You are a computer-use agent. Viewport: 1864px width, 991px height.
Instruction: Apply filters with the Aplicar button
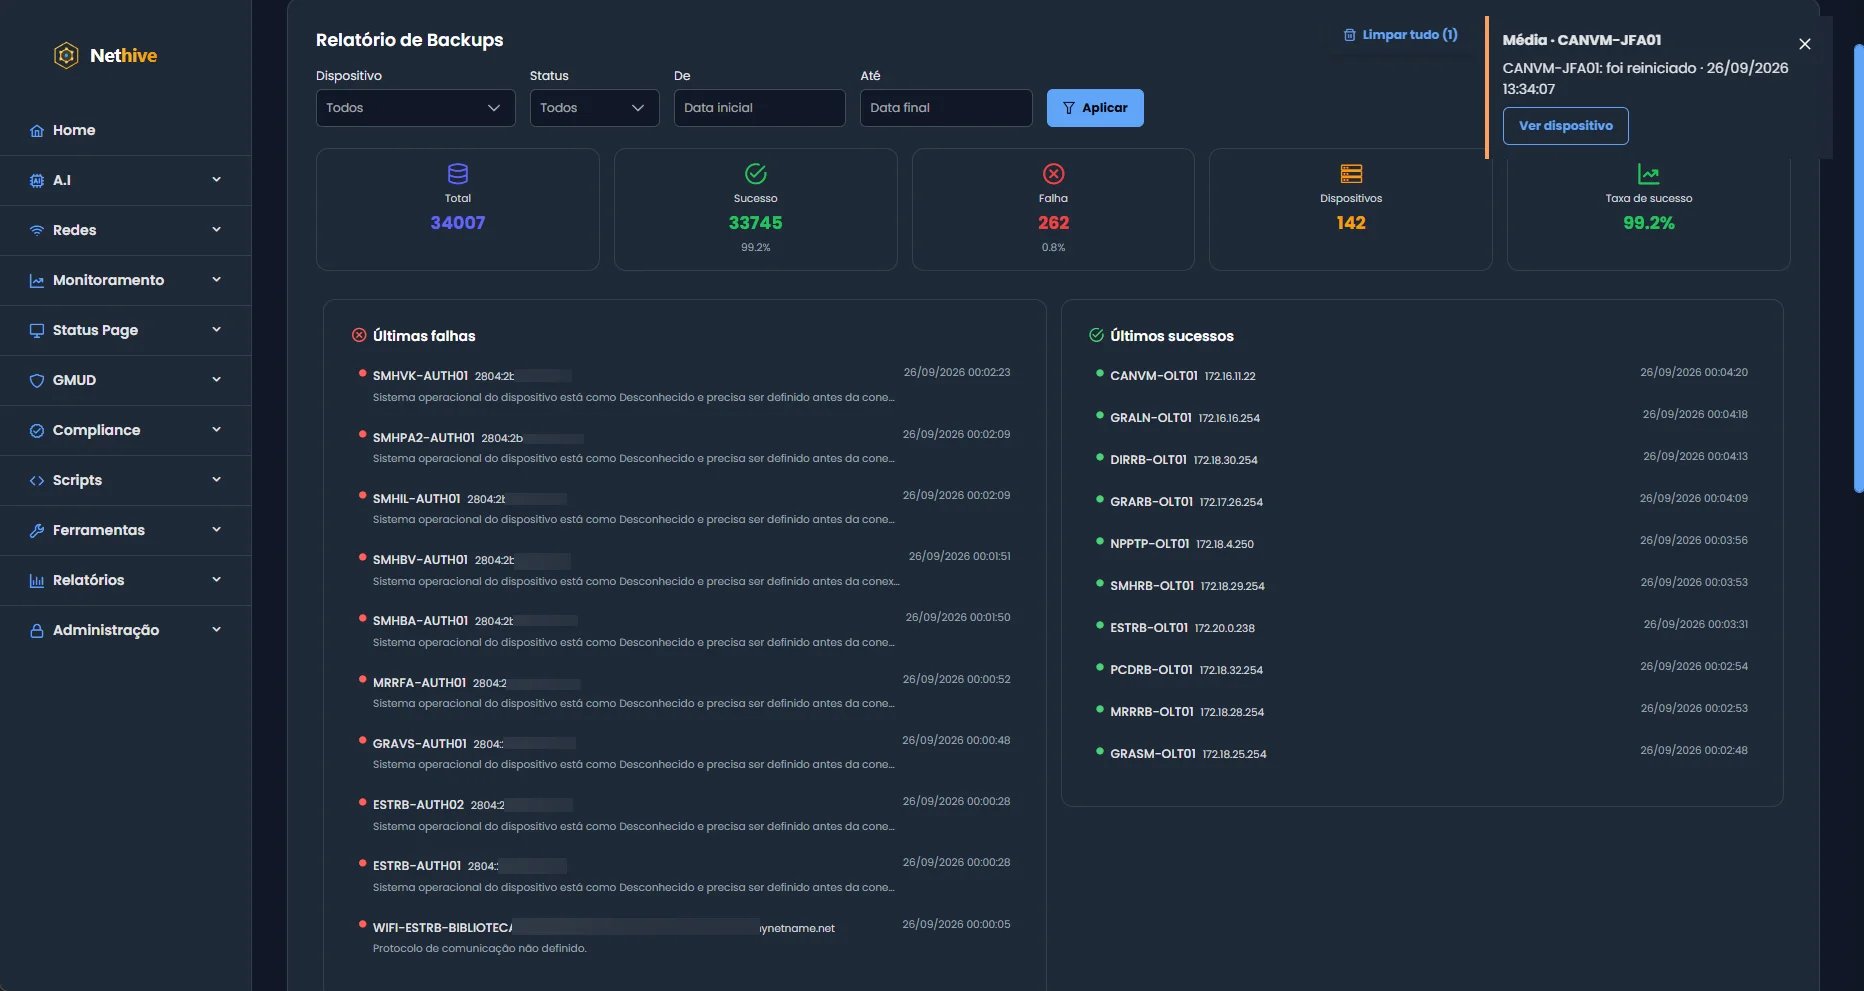(1095, 108)
